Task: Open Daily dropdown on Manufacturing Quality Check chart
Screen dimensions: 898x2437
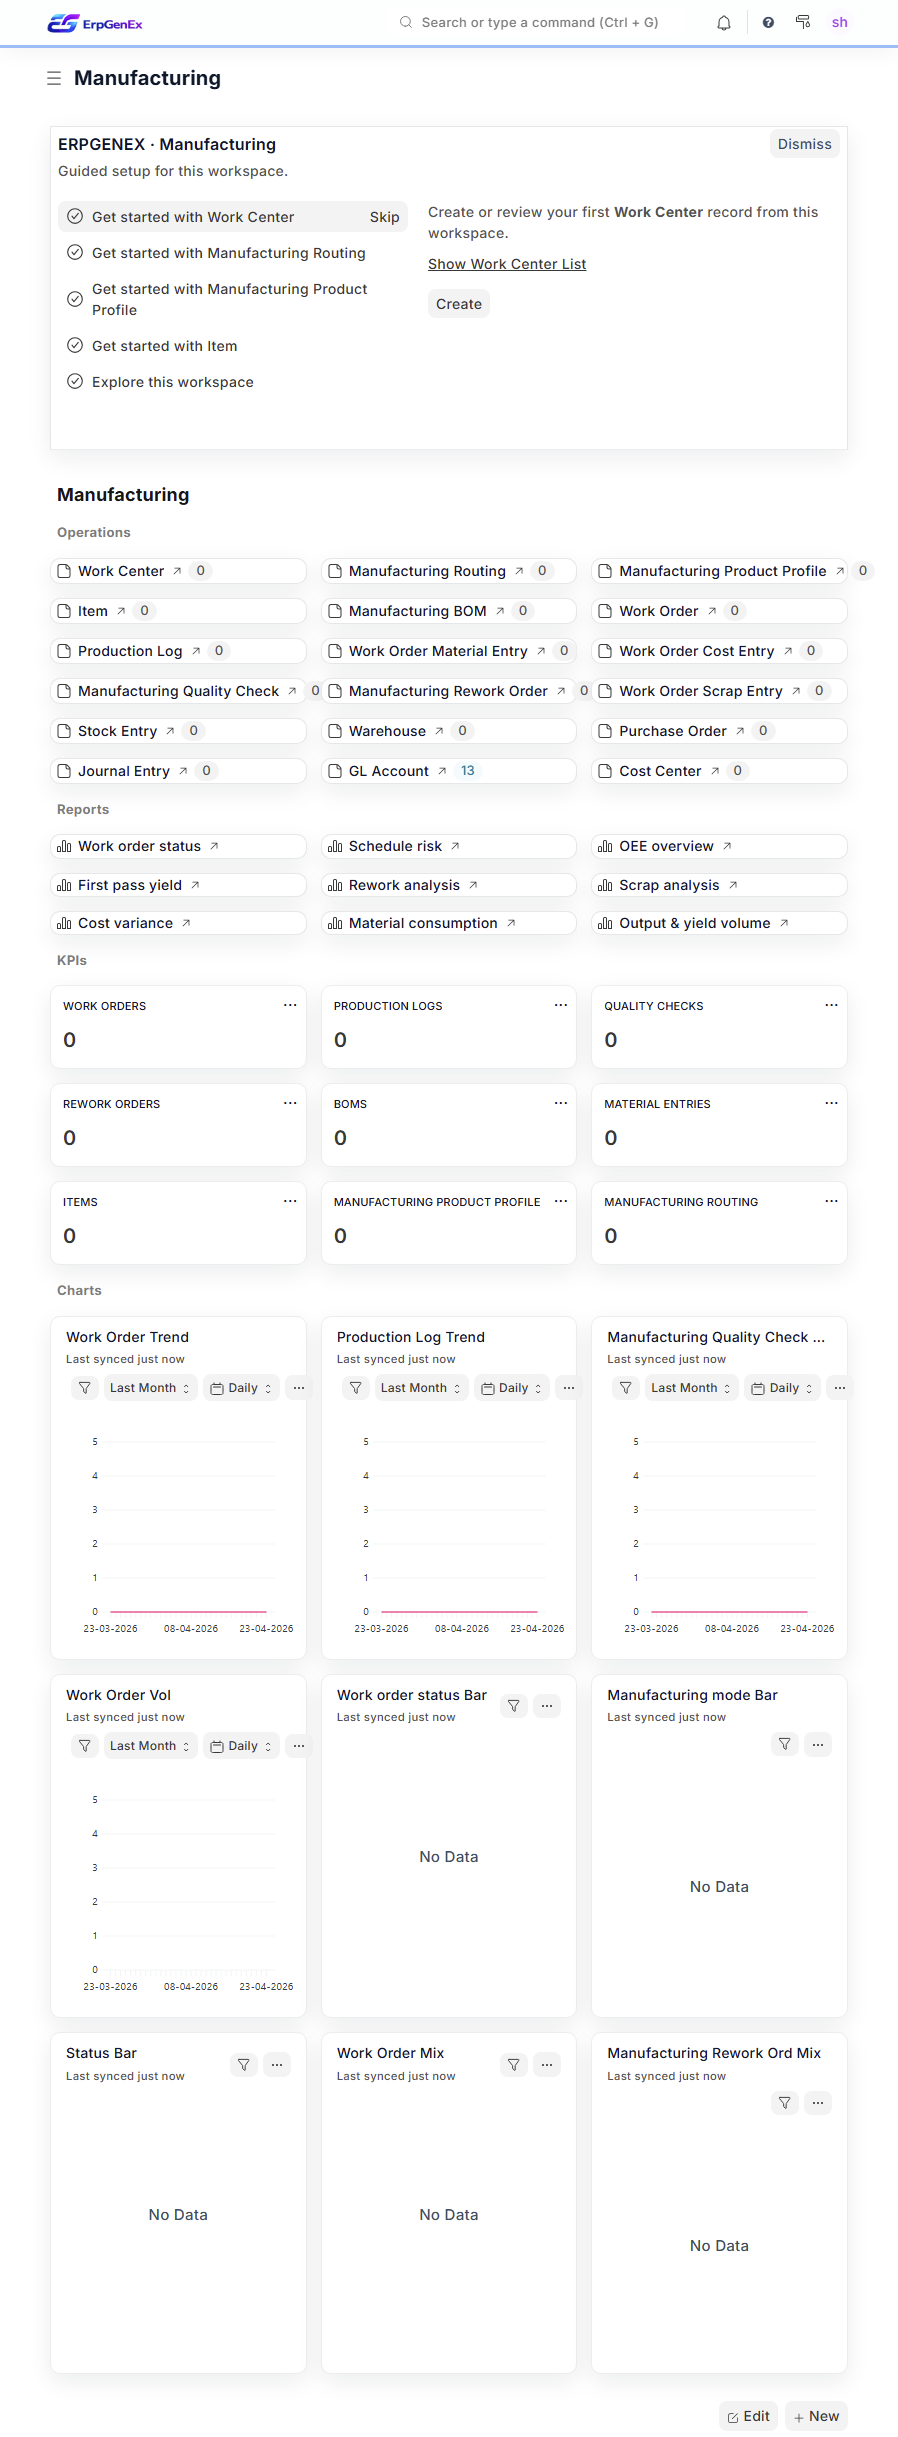Action: tap(781, 1388)
